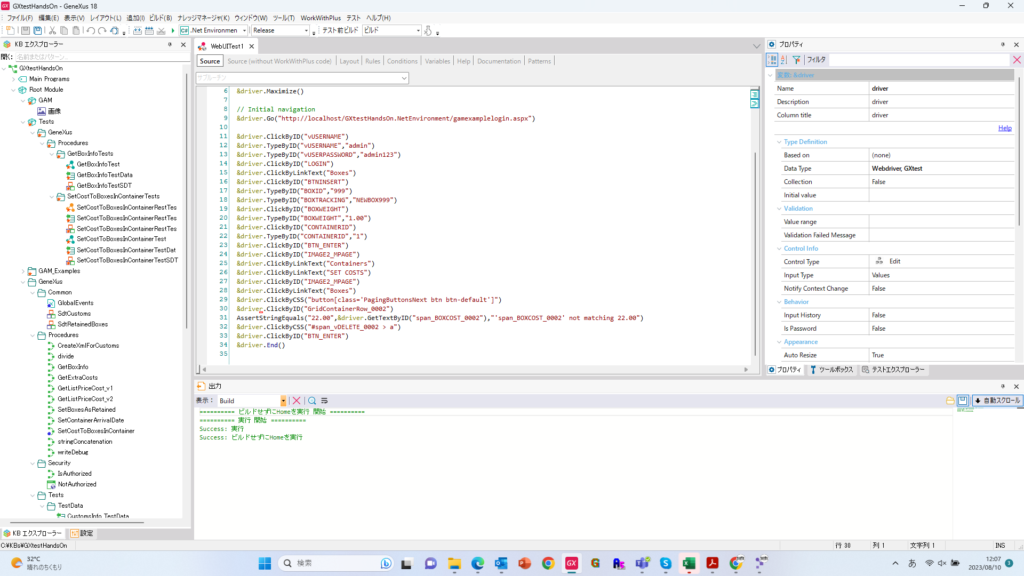Pin the KB Explorer panel with the auto-hide pin
1024x576 pixels.
(170, 44)
